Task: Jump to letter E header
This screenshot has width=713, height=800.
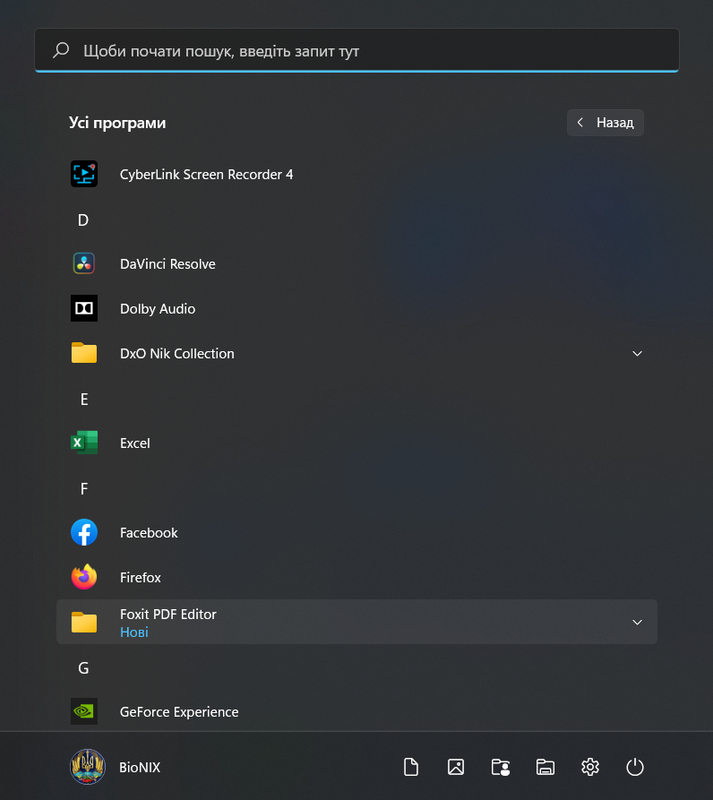Action: coord(84,399)
